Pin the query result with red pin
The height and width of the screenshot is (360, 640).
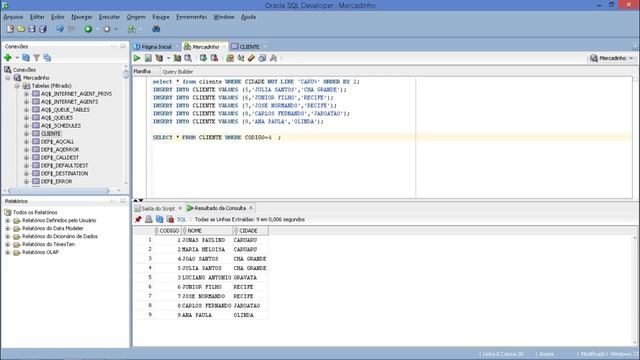pos(138,220)
